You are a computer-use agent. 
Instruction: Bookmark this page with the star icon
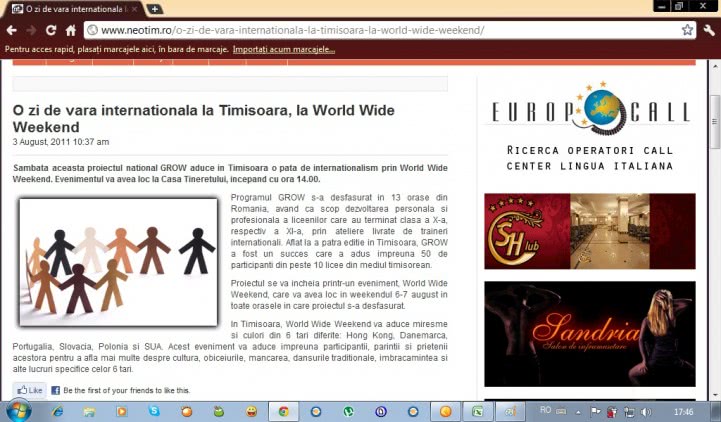pyautogui.click(x=687, y=30)
